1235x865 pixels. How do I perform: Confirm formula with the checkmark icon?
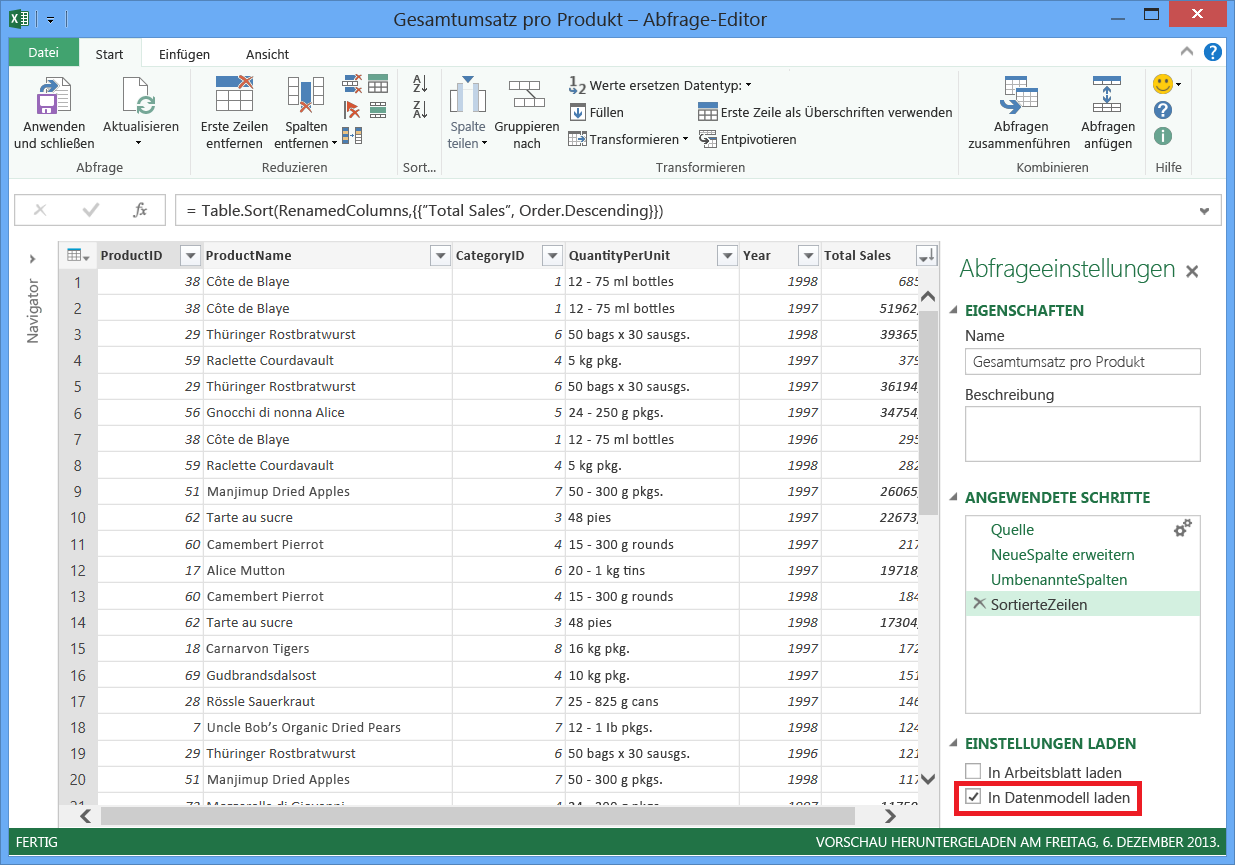click(x=91, y=210)
